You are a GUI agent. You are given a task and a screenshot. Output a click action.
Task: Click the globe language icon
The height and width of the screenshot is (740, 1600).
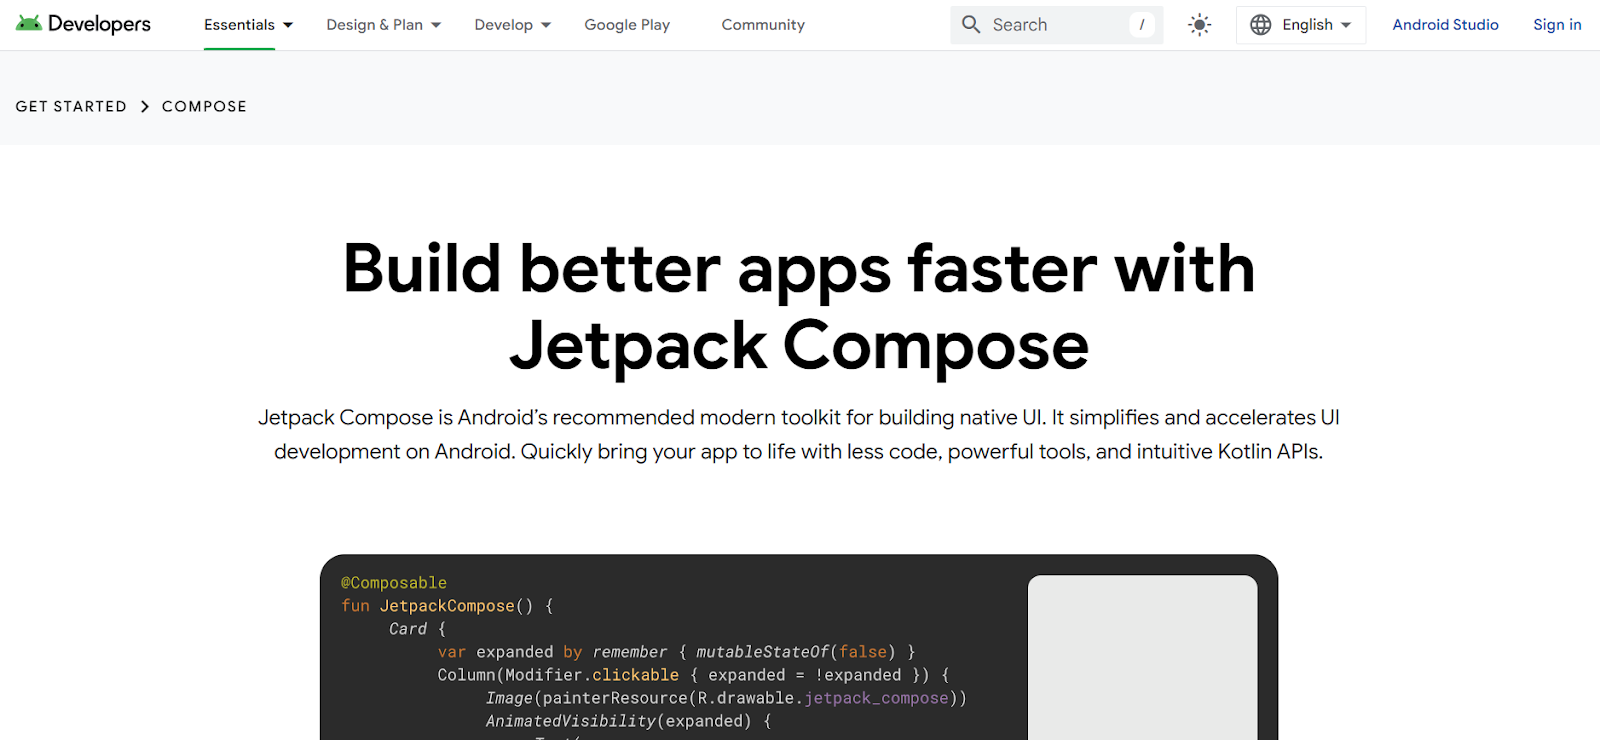point(1261,25)
